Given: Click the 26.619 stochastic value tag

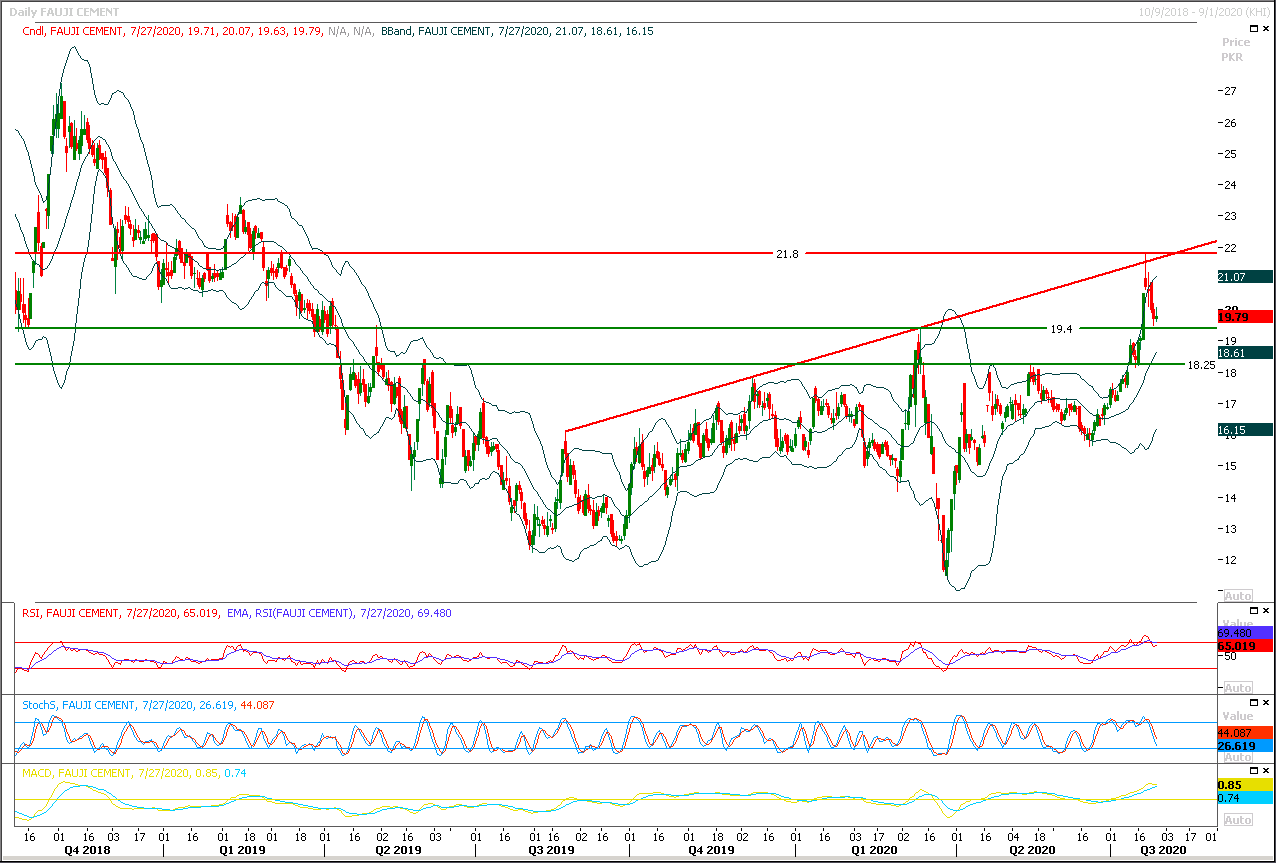Looking at the screenshot, I should click(x=1245, y=746).
